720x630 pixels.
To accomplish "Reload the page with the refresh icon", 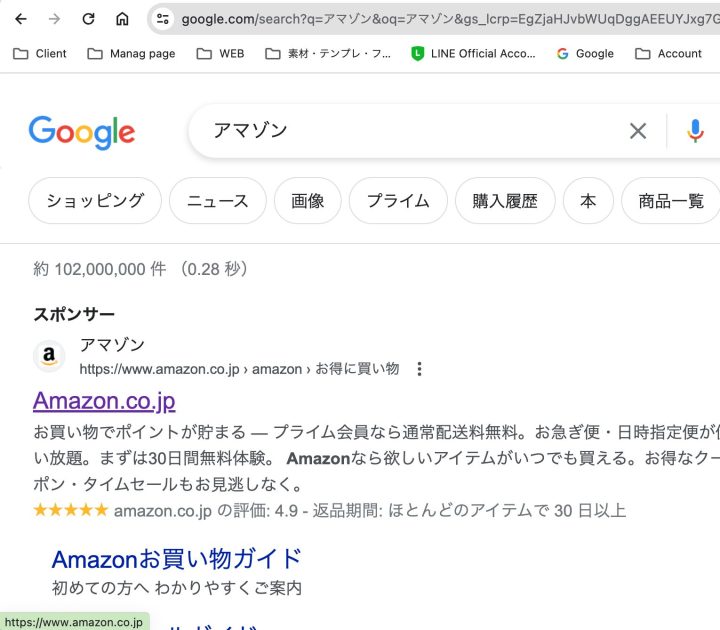I will 88,19.
